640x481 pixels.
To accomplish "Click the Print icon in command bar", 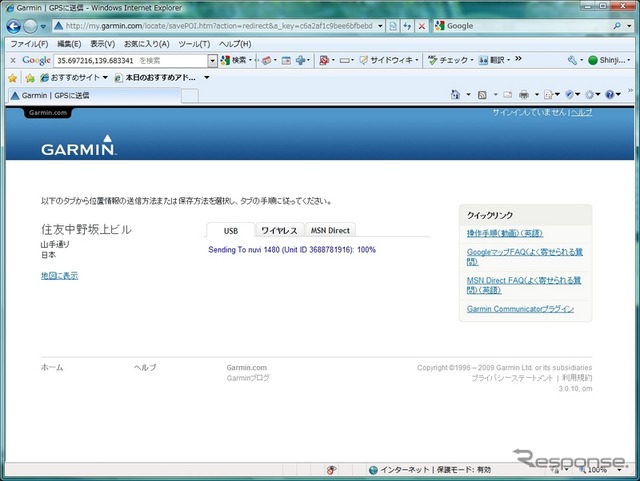I will 524,95.
